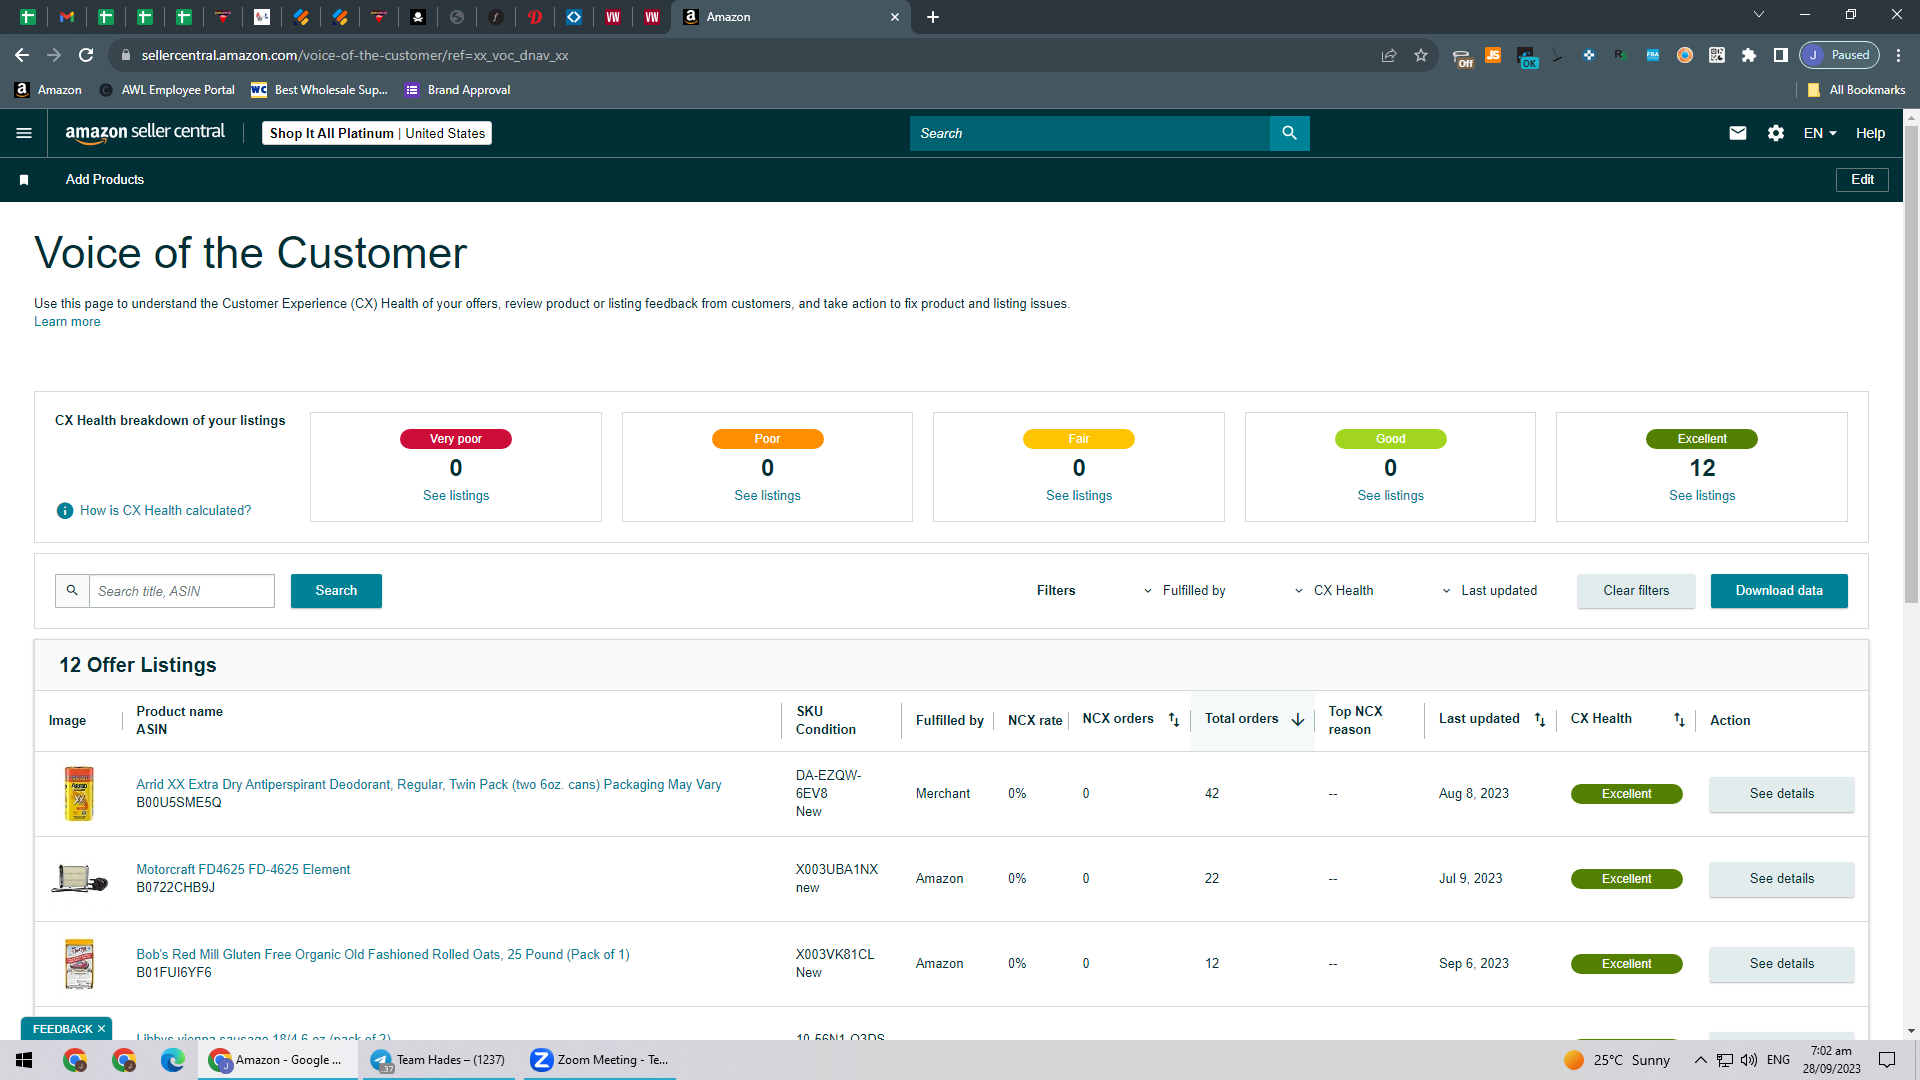Click the Download data button
Screen dimensions: 1920x1080
pyautogui.click(x=1779, y=591)
